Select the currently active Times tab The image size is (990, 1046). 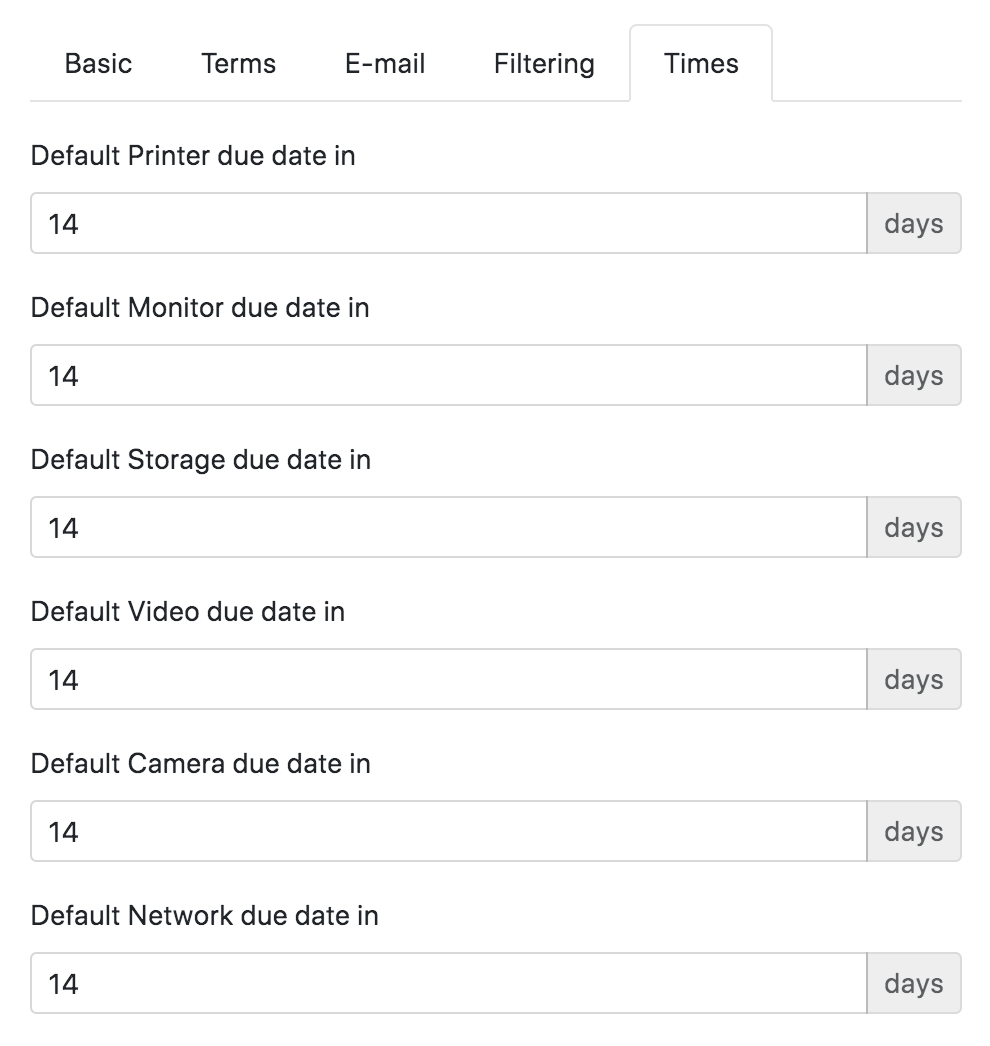[700, 63]
